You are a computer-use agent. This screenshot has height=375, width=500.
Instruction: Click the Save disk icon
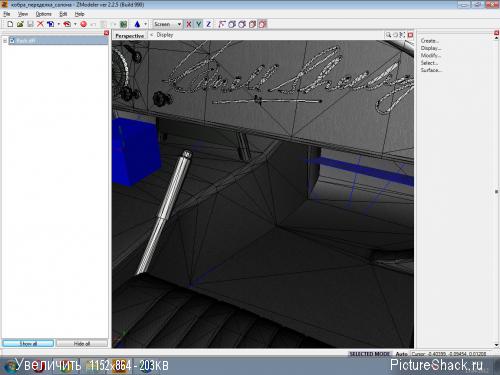click(30, 24)
